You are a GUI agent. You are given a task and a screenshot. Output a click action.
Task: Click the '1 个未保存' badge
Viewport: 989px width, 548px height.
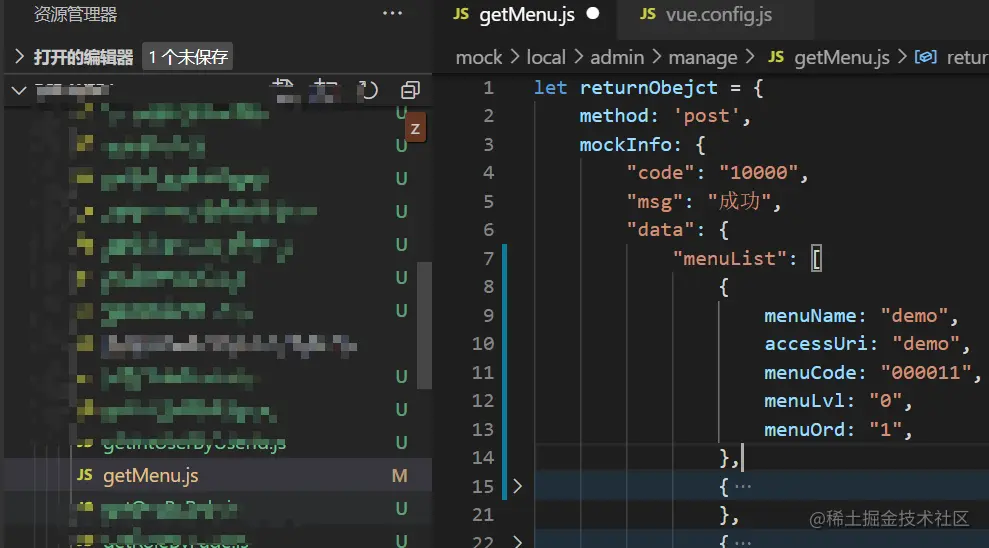point(188,57)
